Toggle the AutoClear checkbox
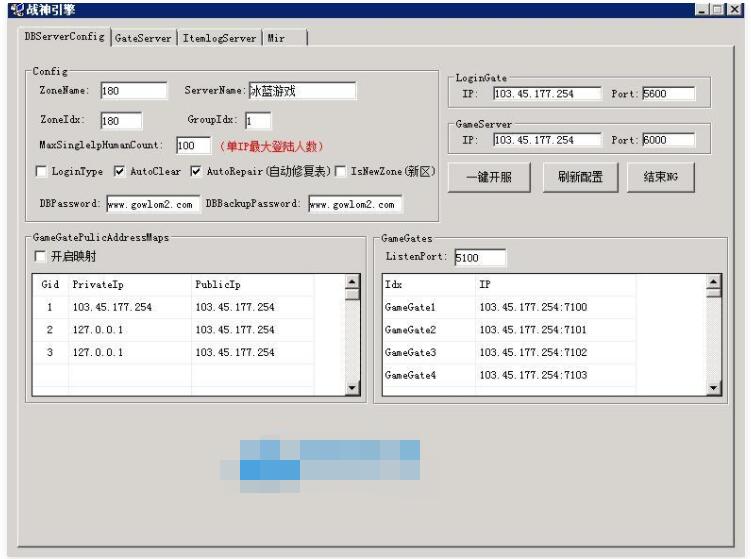The width and height of the screenshot is (751, 559). coord(119,172)
